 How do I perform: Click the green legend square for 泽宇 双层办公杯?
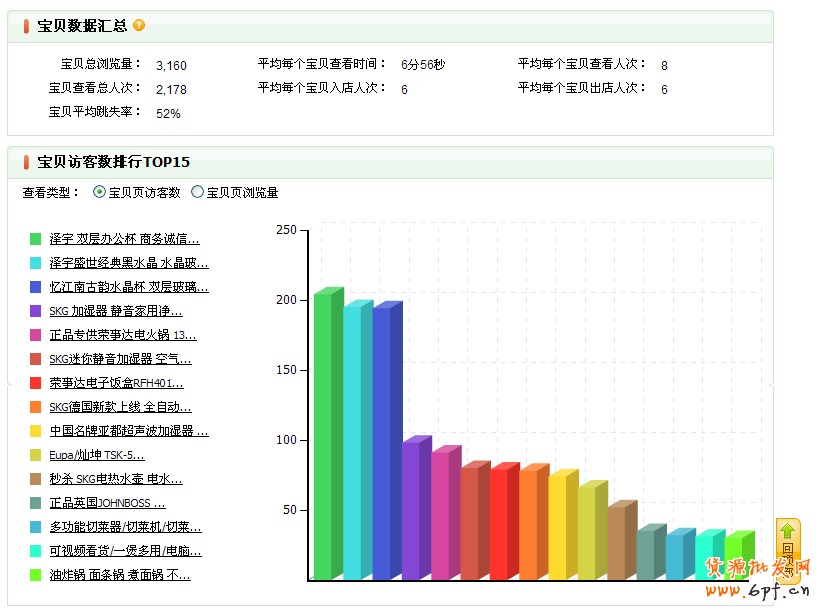pyautogui.click(x=36, y=239)
